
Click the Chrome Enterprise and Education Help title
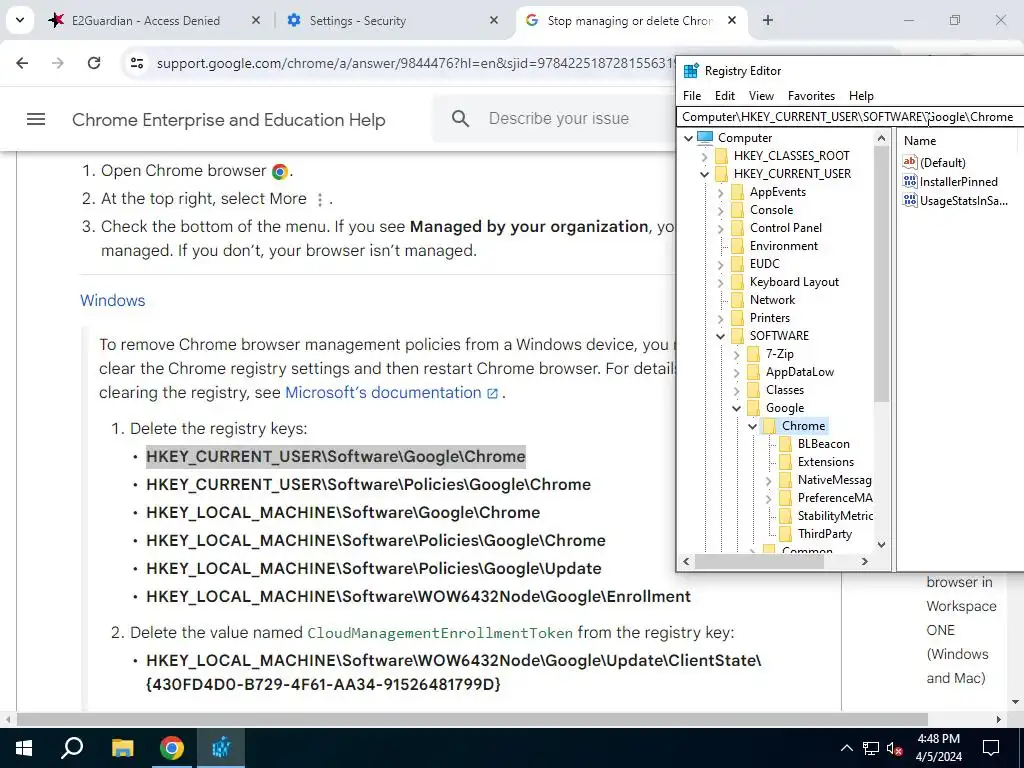tap(229, 120)
